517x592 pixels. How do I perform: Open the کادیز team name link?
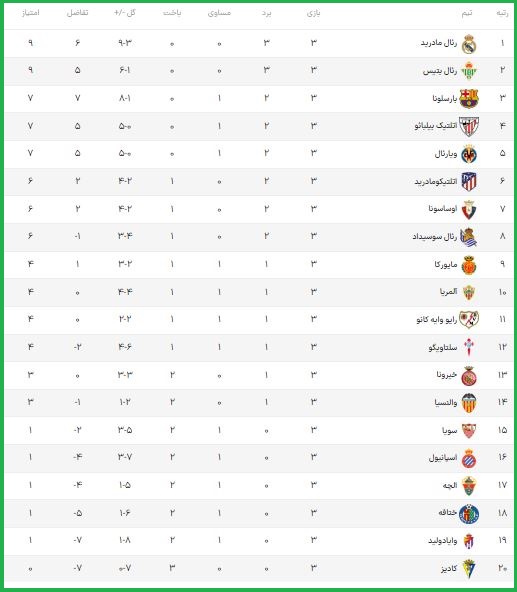(449, 569)
